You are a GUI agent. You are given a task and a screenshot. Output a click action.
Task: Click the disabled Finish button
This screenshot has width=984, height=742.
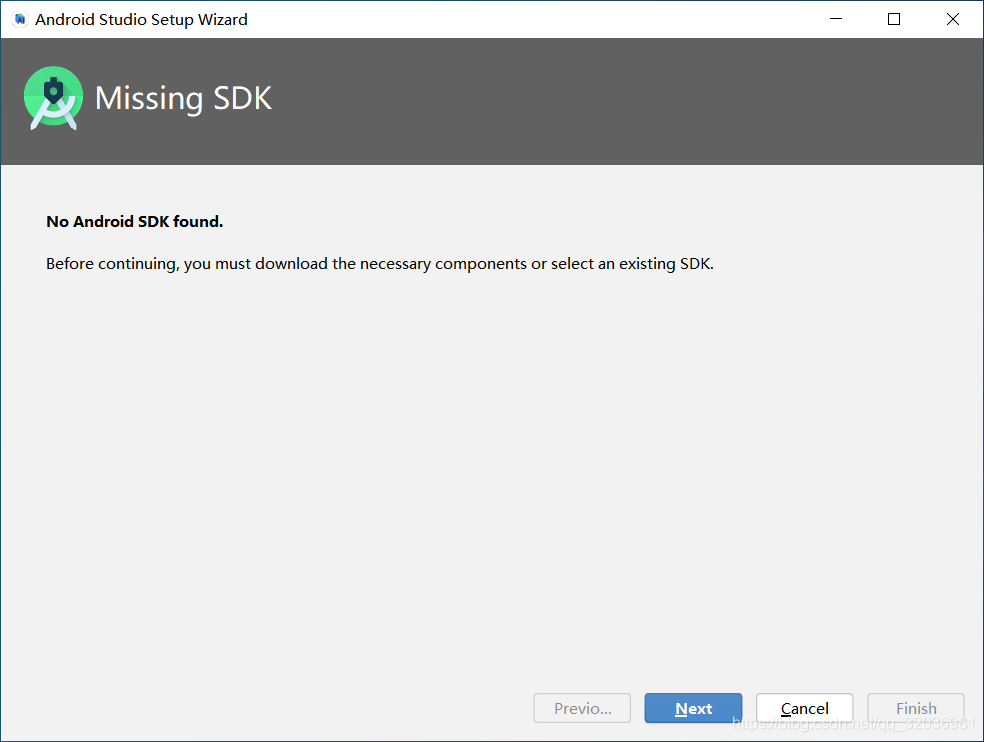coord(915,708)
